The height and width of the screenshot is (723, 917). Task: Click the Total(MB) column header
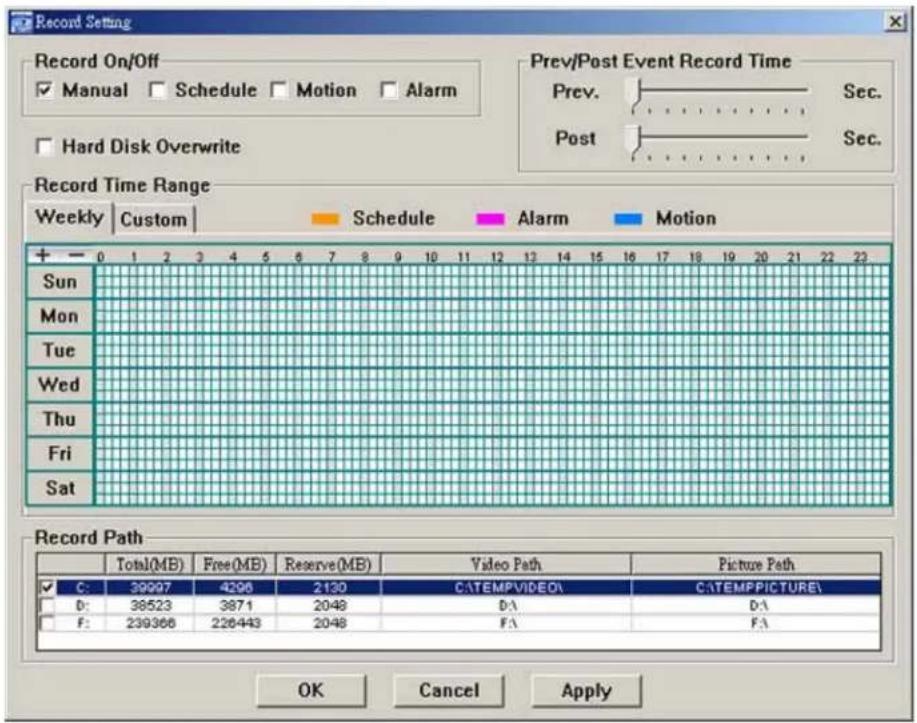150,564
